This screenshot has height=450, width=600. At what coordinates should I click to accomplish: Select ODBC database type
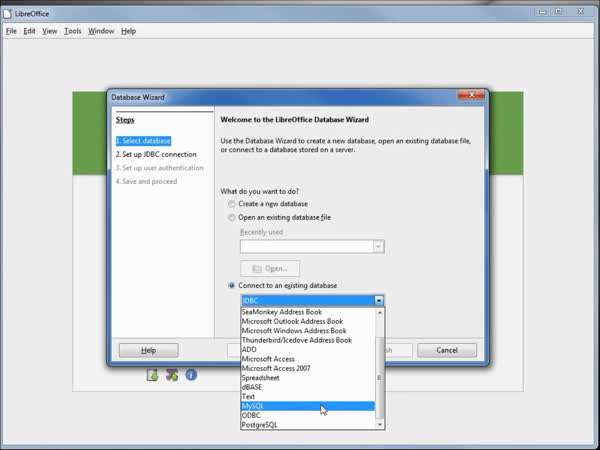308,415
